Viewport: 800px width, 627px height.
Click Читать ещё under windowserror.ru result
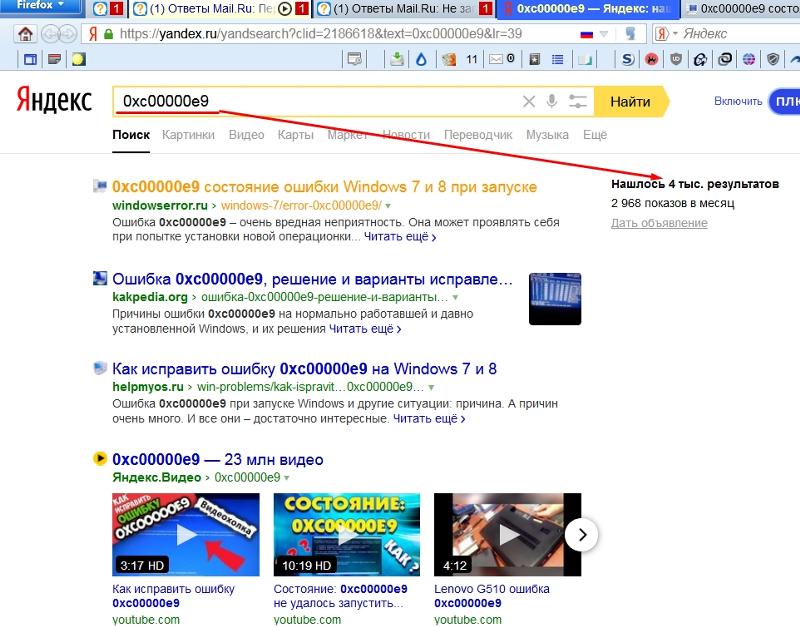400,237
